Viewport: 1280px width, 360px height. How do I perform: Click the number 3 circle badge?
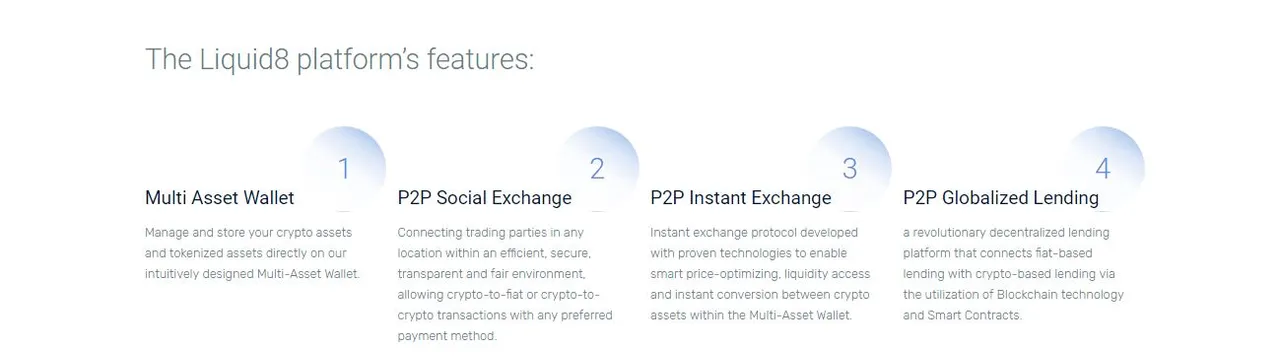coord(850,168)
